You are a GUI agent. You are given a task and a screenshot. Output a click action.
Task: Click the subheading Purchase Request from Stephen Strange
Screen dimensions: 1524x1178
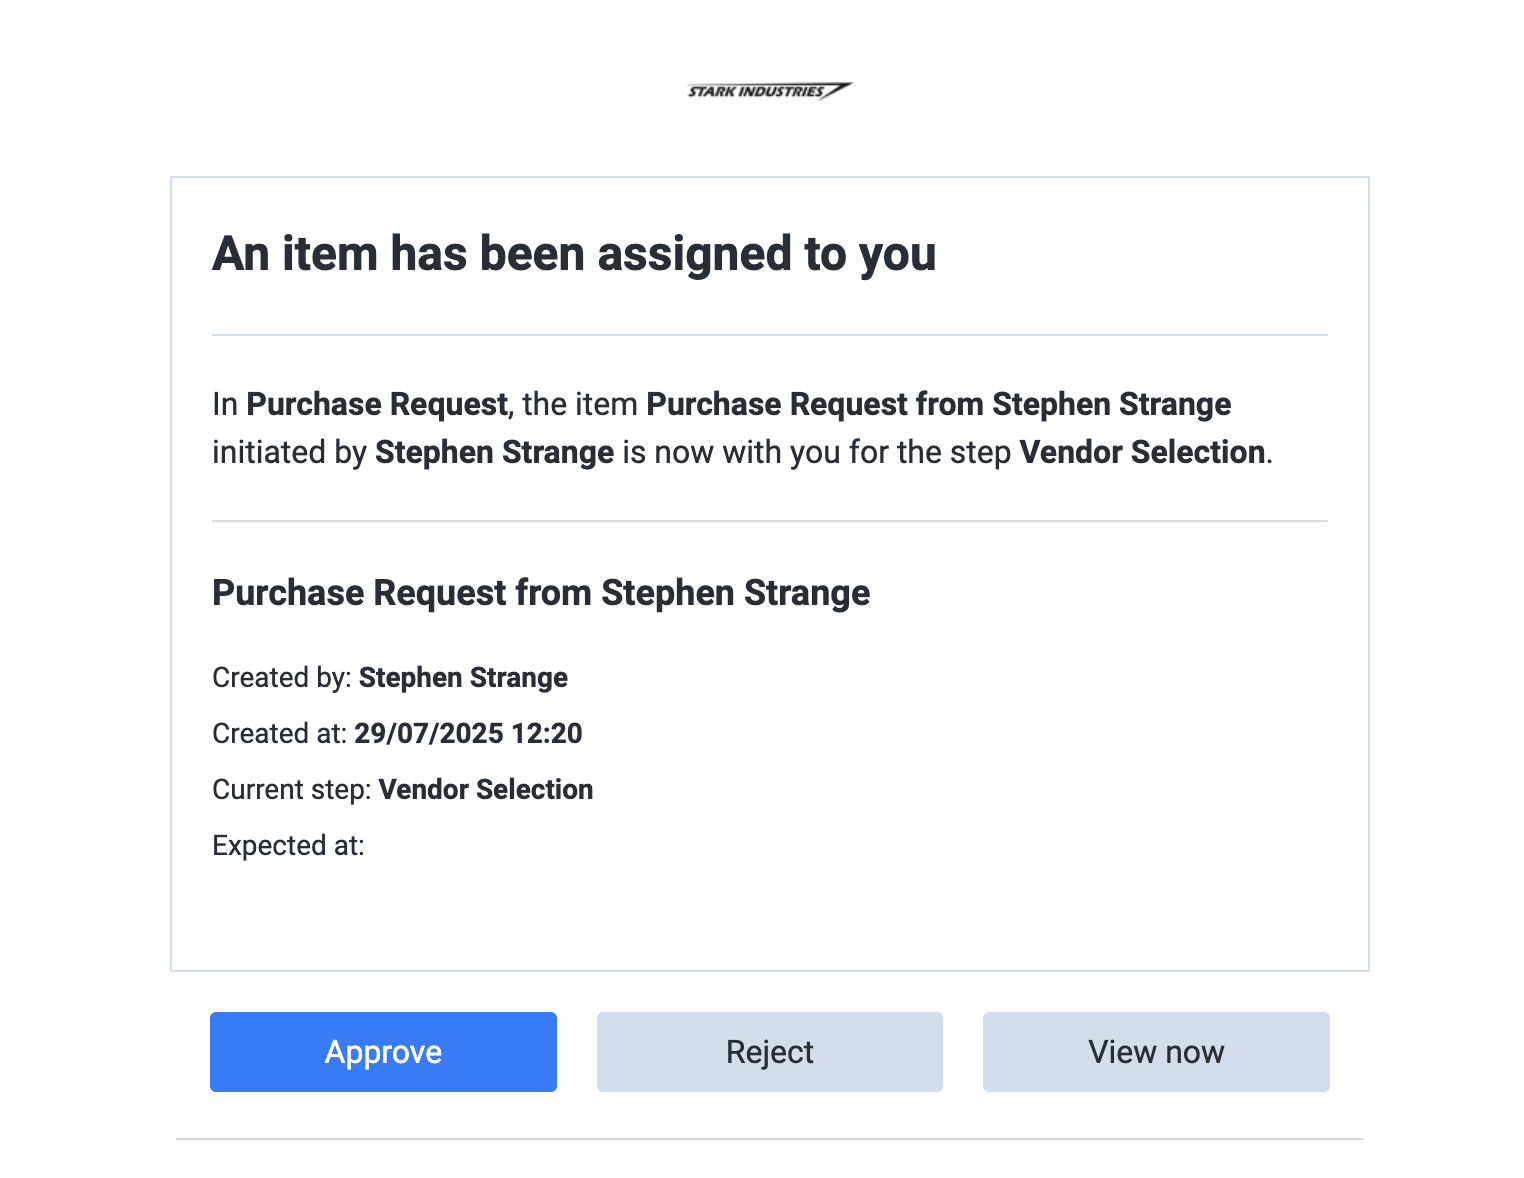tap(541, 593)
